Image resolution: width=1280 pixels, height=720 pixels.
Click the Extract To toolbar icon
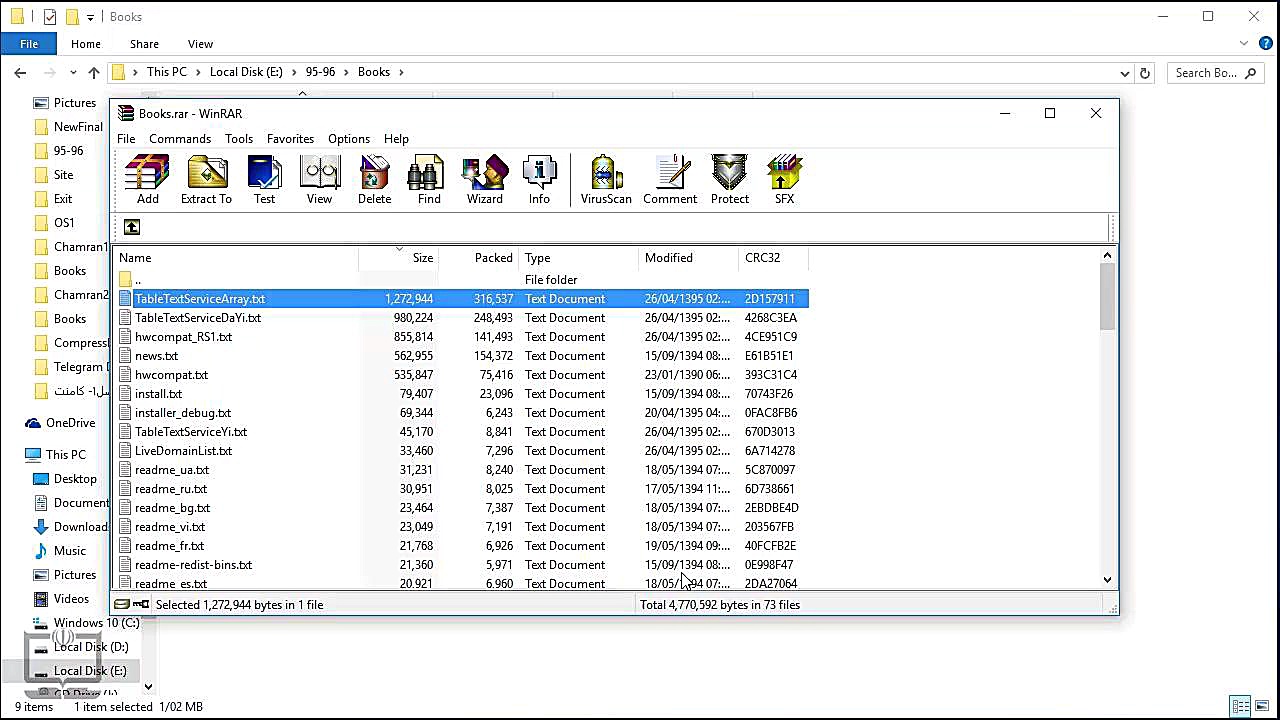click(x=206, y=180)
